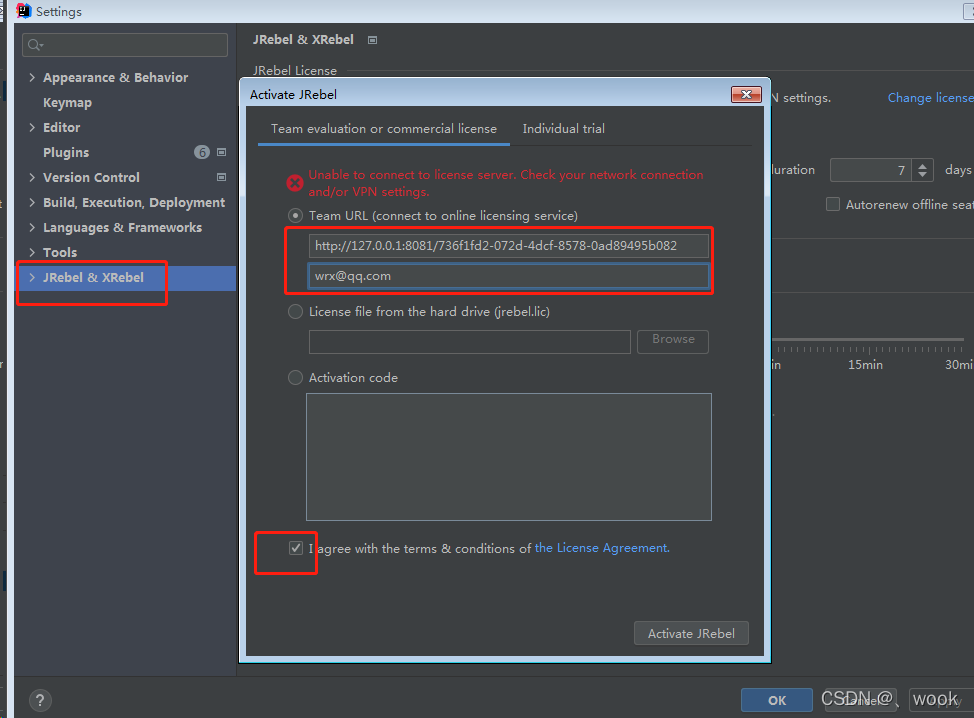Expand the Version Control node
Screen dimensions: 974x718
[x=32, y=177]
